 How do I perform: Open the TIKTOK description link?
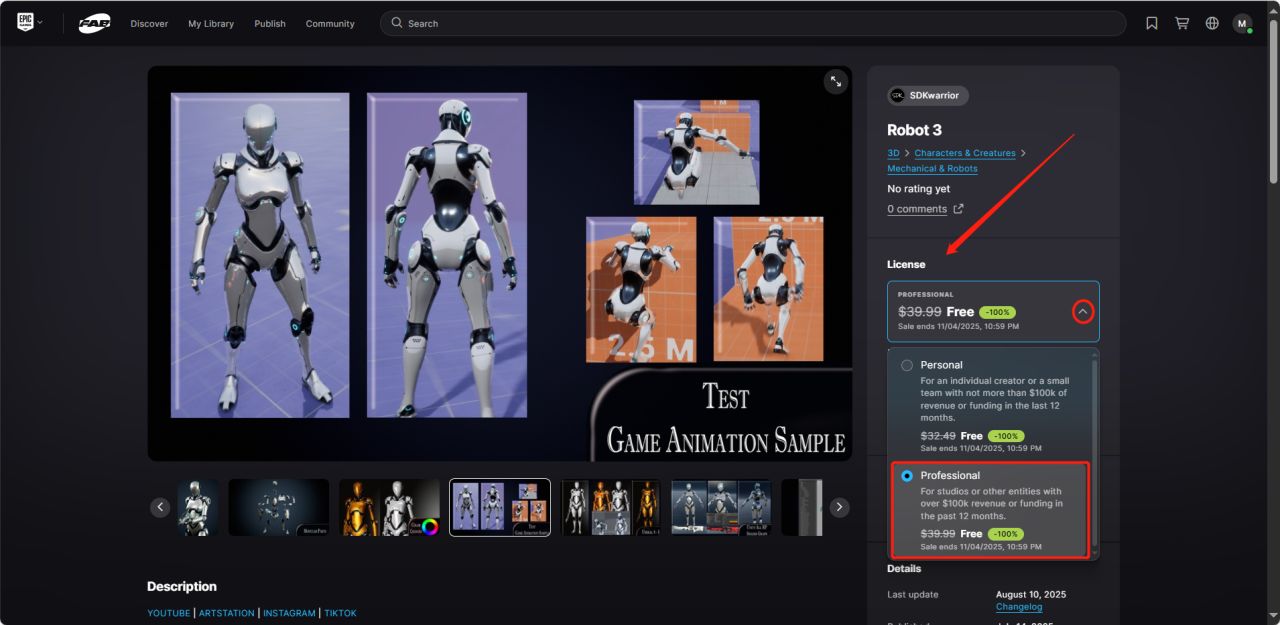tap(340, 613)
